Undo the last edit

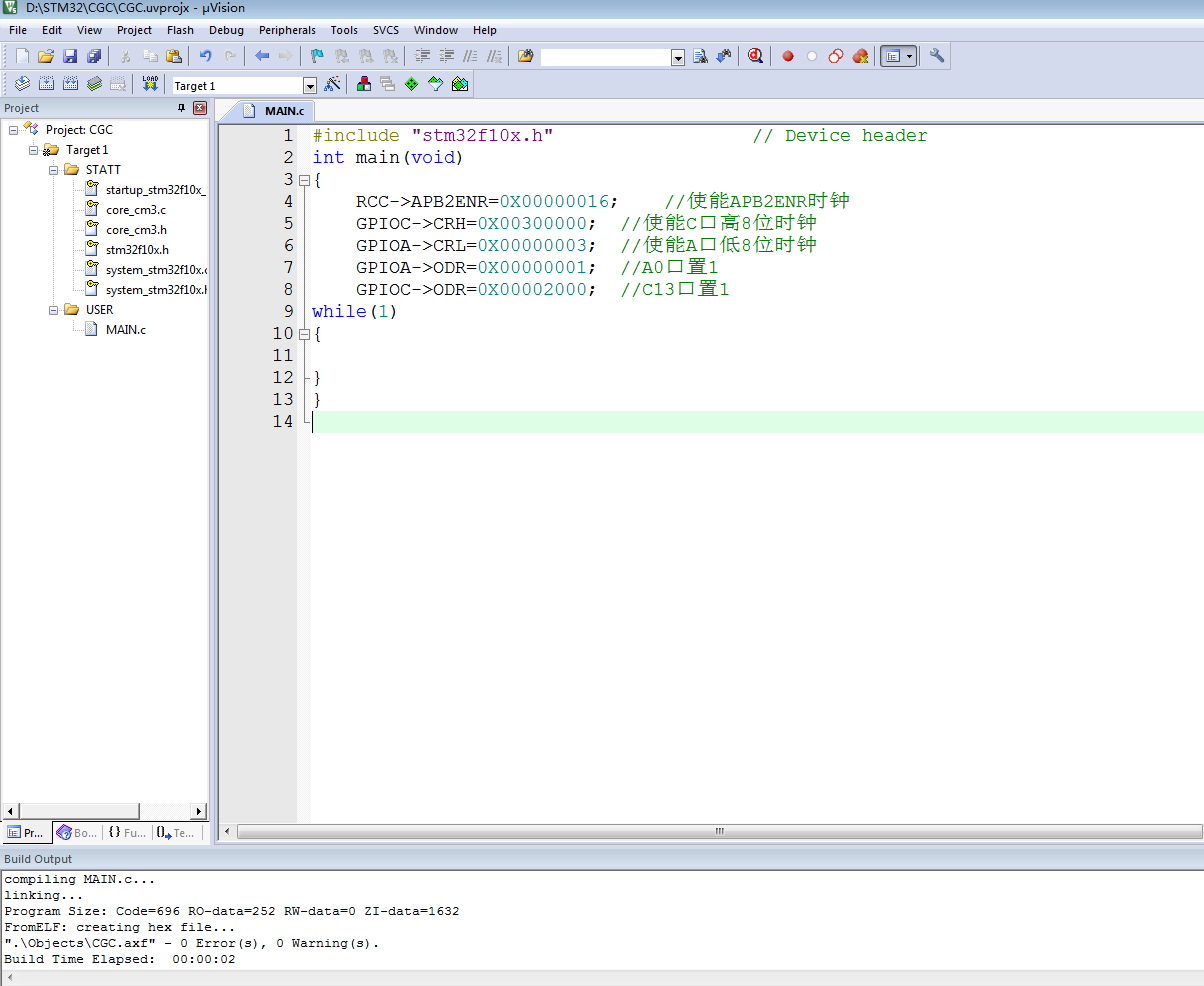point(206,56)
